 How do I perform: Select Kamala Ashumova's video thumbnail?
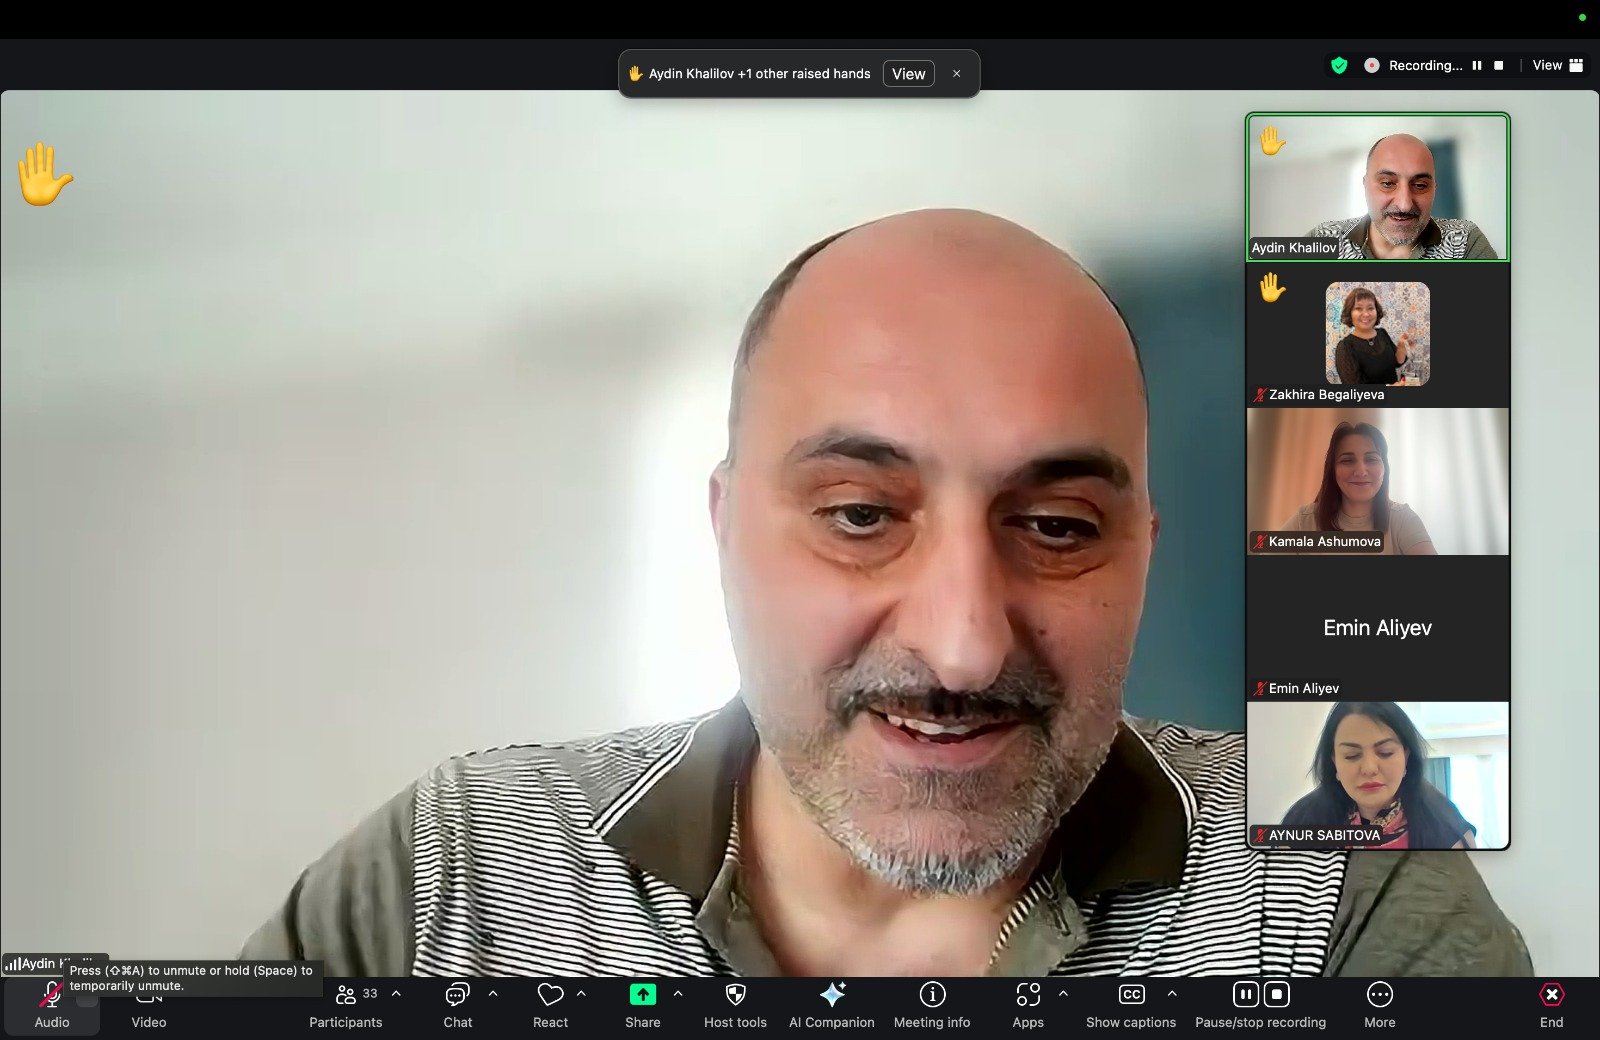coord(1377,481)
